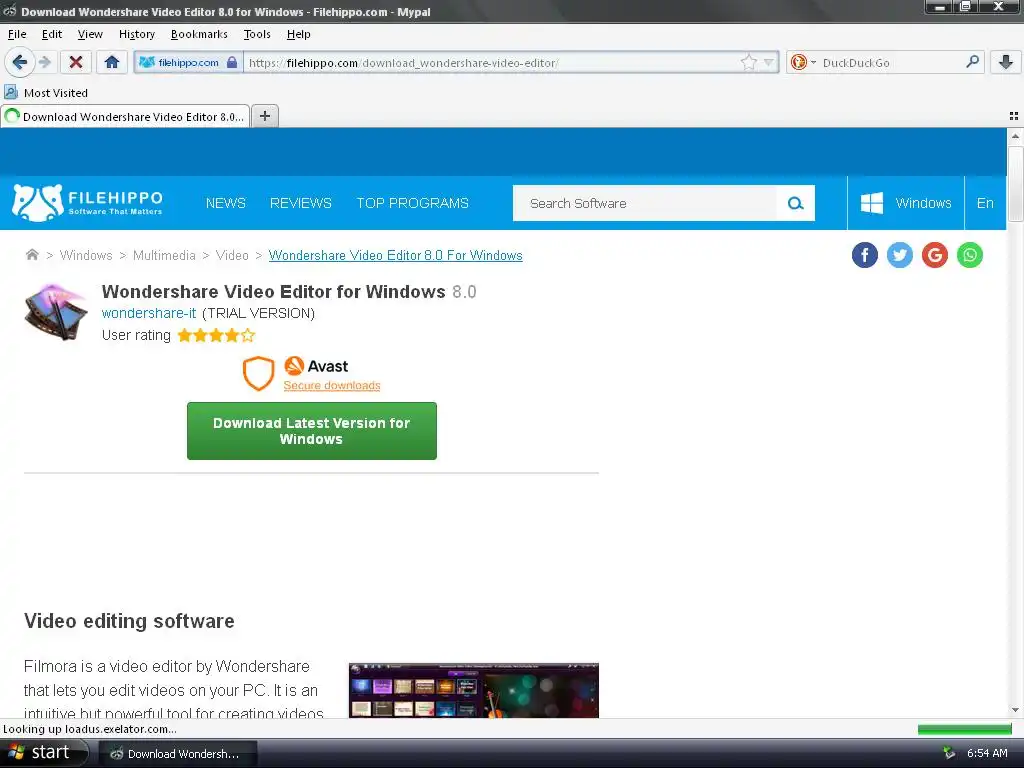Open the History menu
Image resolution: width=1024 pixels, height=768 pixels.
[136, 34]
